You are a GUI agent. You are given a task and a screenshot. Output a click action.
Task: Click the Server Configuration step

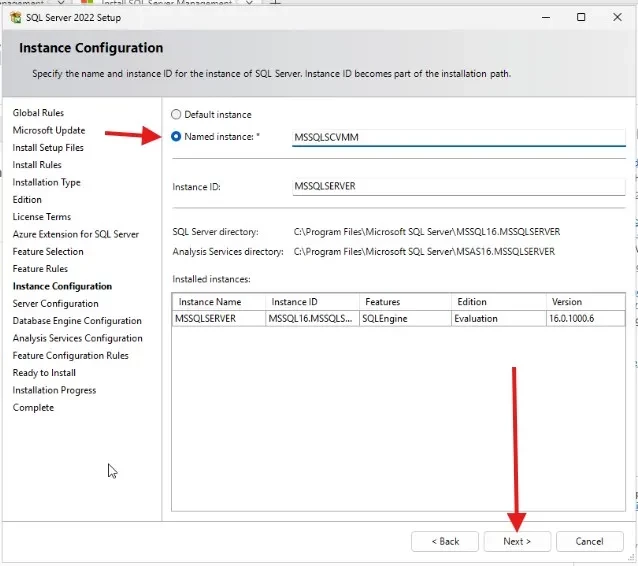(x=55, y=304)
